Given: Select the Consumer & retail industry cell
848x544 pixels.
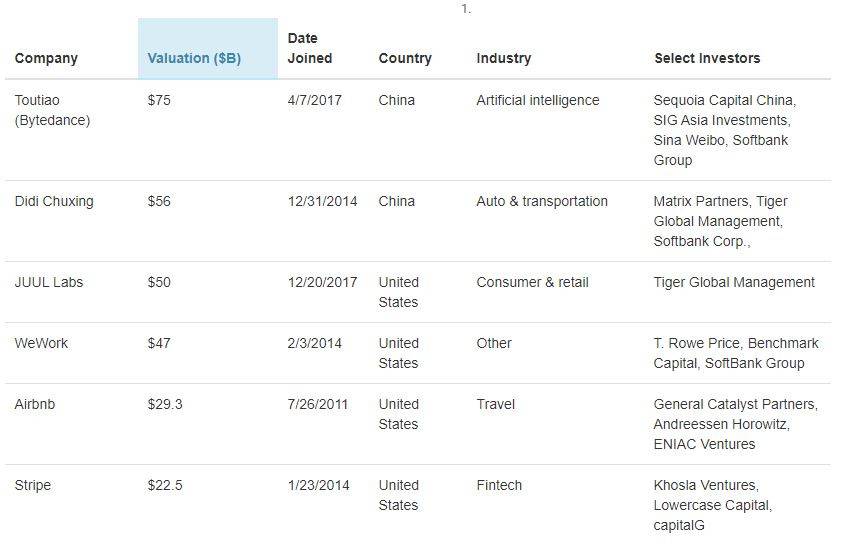Looking at the screenshot, I should tap(532, 282).
